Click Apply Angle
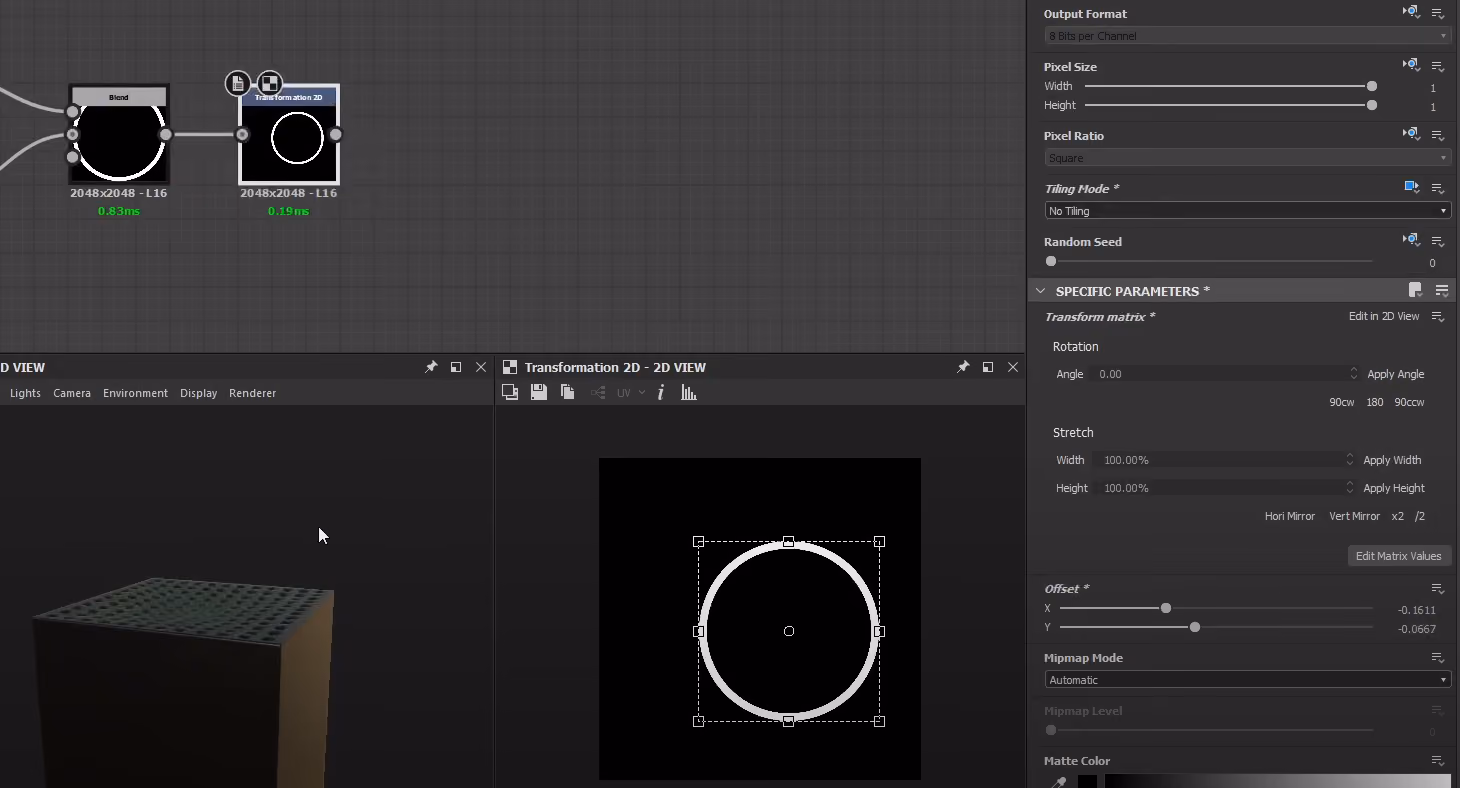1460x788 pixels. pyautogui.click(x=1396, y=374)
